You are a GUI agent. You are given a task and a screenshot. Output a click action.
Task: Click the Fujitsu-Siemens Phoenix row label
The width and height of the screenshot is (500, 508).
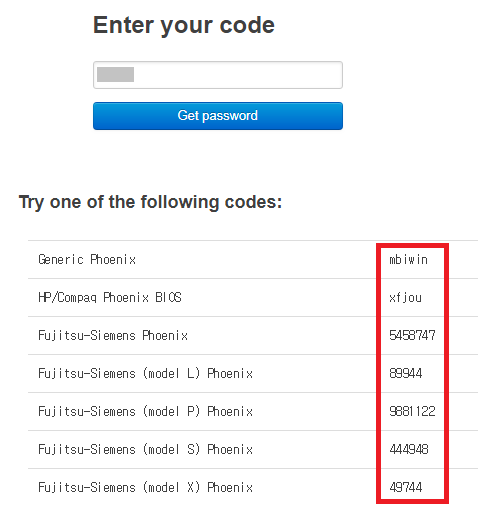pos(113,335)
